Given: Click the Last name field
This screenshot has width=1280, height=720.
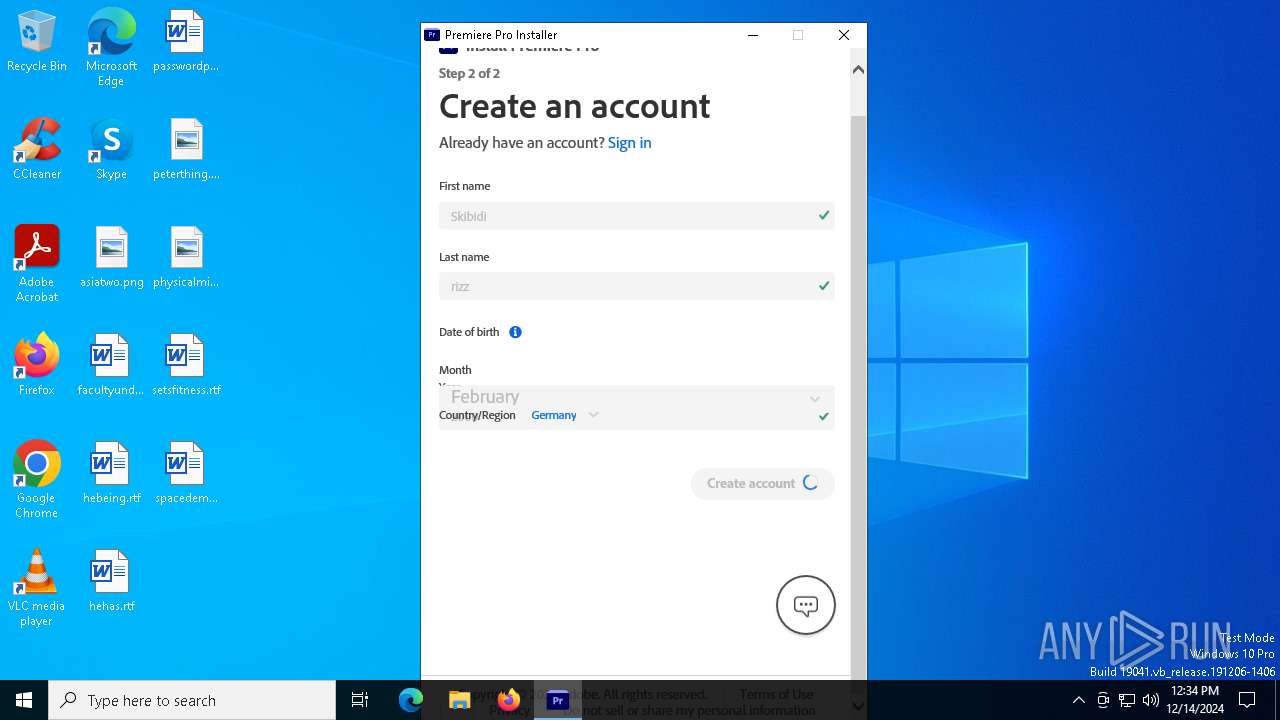Looking at the screenshot, I should [636, 286].
